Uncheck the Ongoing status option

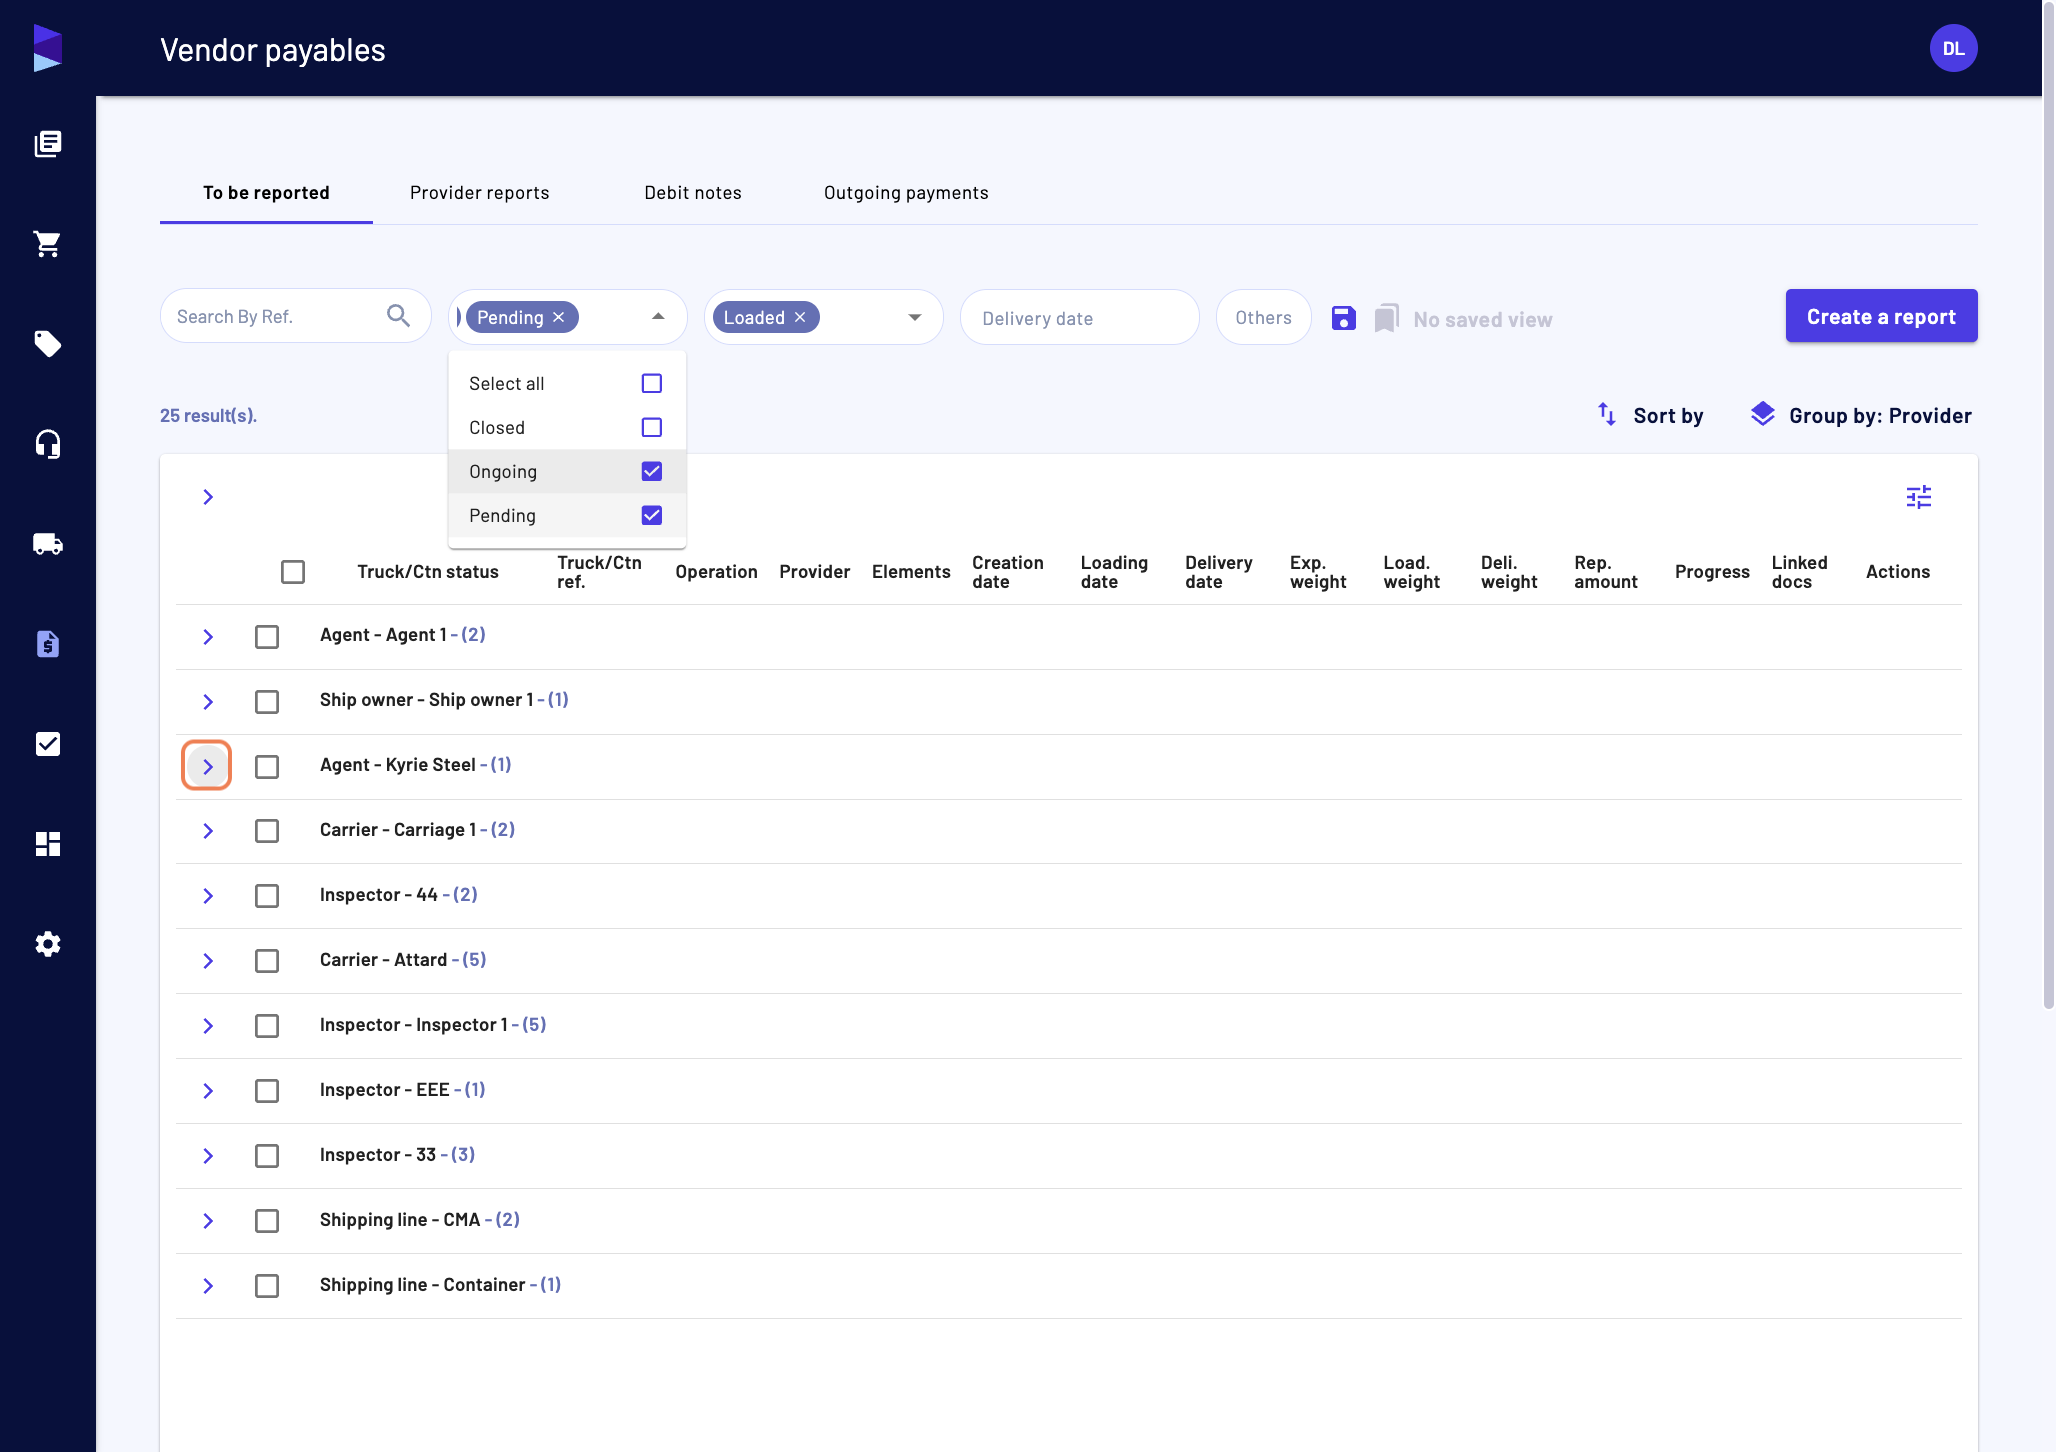(x=652, y=472)
